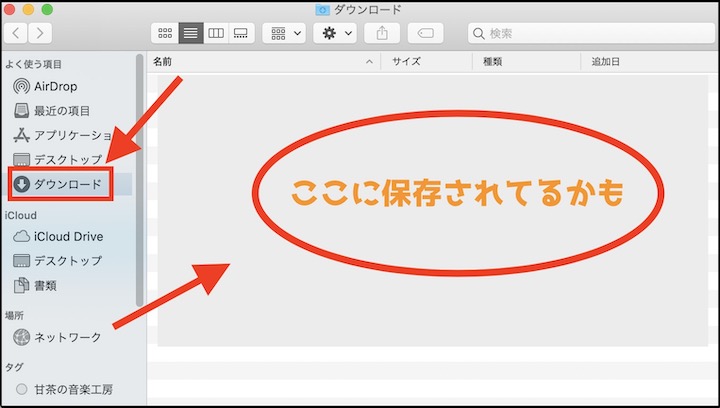Click the network globe icon

[x=22, y=337]
